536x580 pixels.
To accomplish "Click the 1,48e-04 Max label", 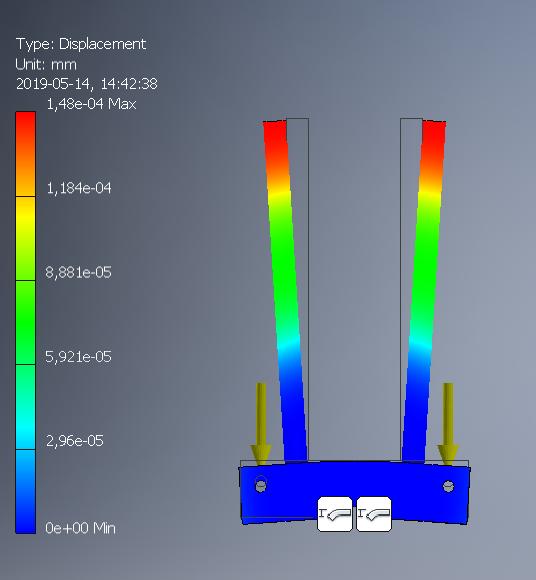I will [x=91, y=104].
